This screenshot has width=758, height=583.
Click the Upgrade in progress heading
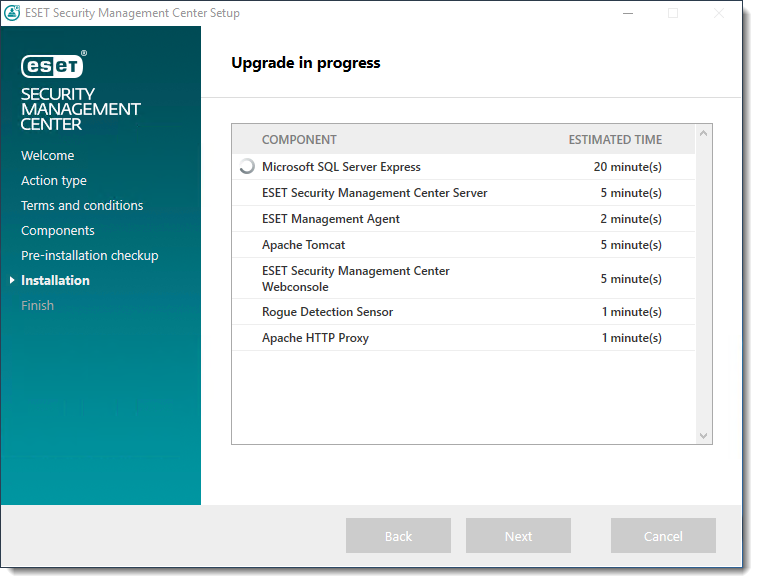click(306, 63)
